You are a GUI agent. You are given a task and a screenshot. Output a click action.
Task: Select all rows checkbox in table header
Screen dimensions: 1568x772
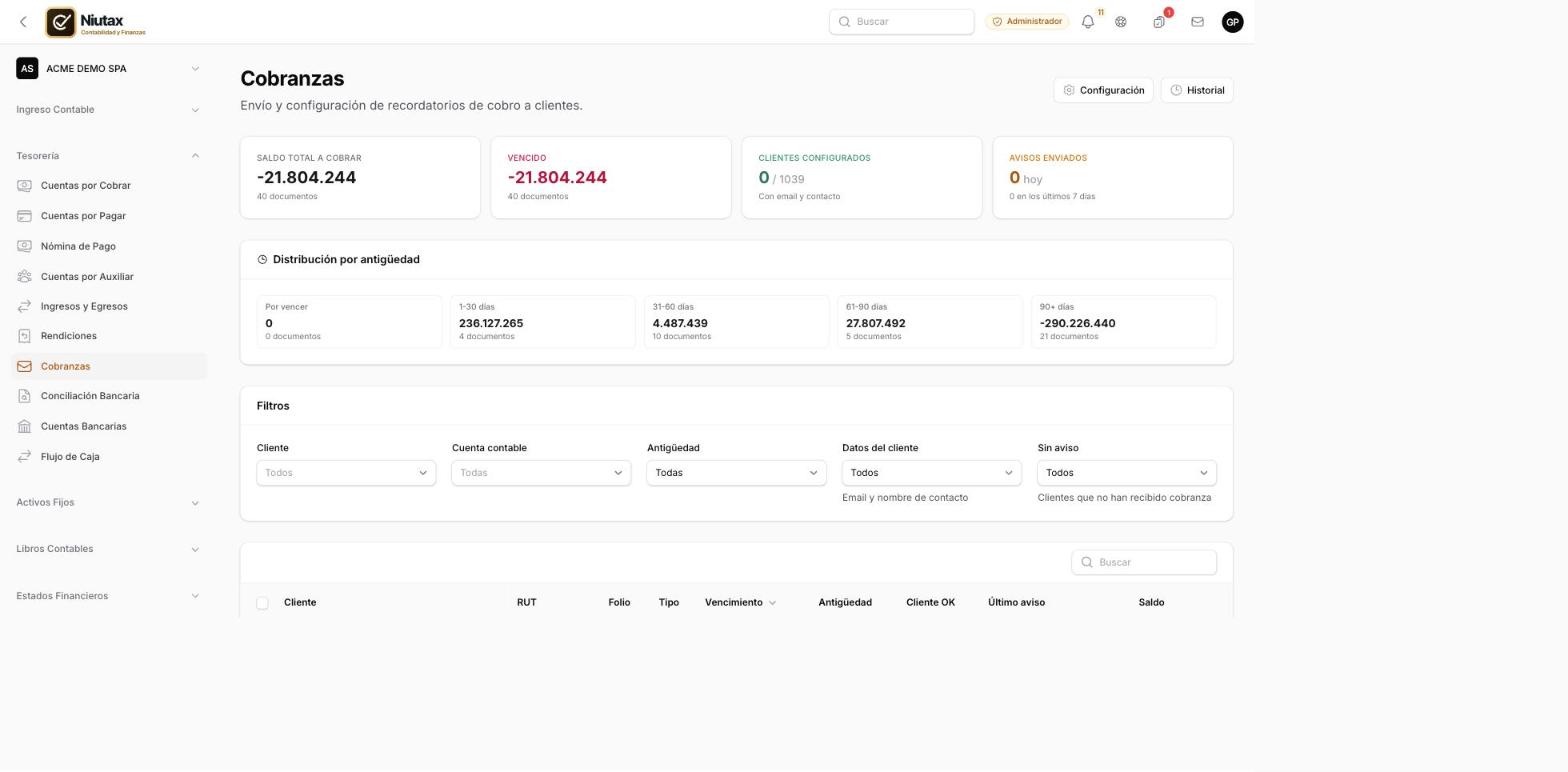pyautogui.click(x=262, y=604)
